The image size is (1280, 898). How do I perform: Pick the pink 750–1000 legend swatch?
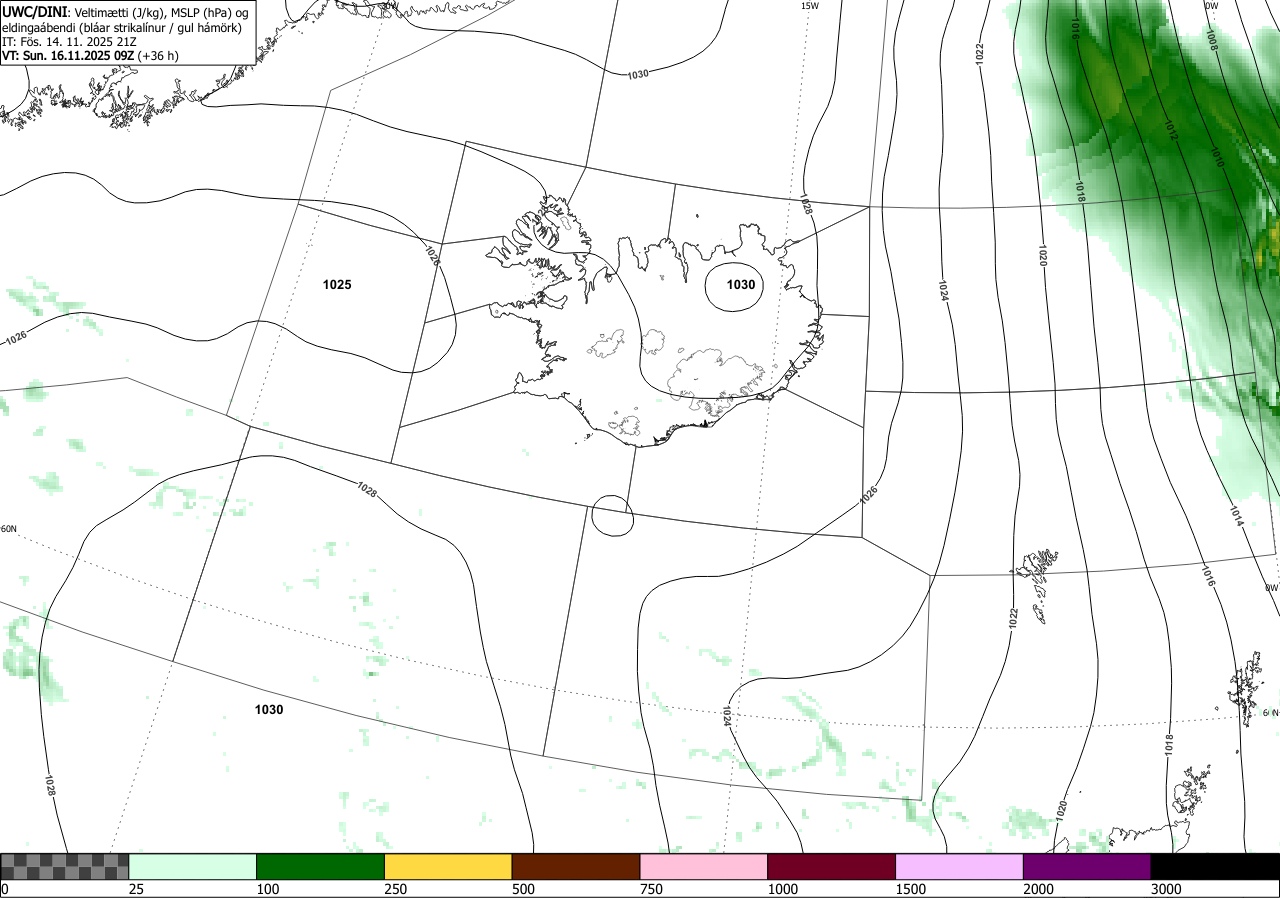704,866
